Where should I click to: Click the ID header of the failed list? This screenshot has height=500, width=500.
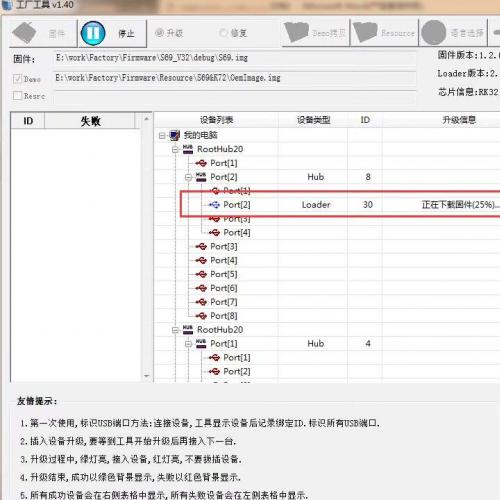[28, 121]
